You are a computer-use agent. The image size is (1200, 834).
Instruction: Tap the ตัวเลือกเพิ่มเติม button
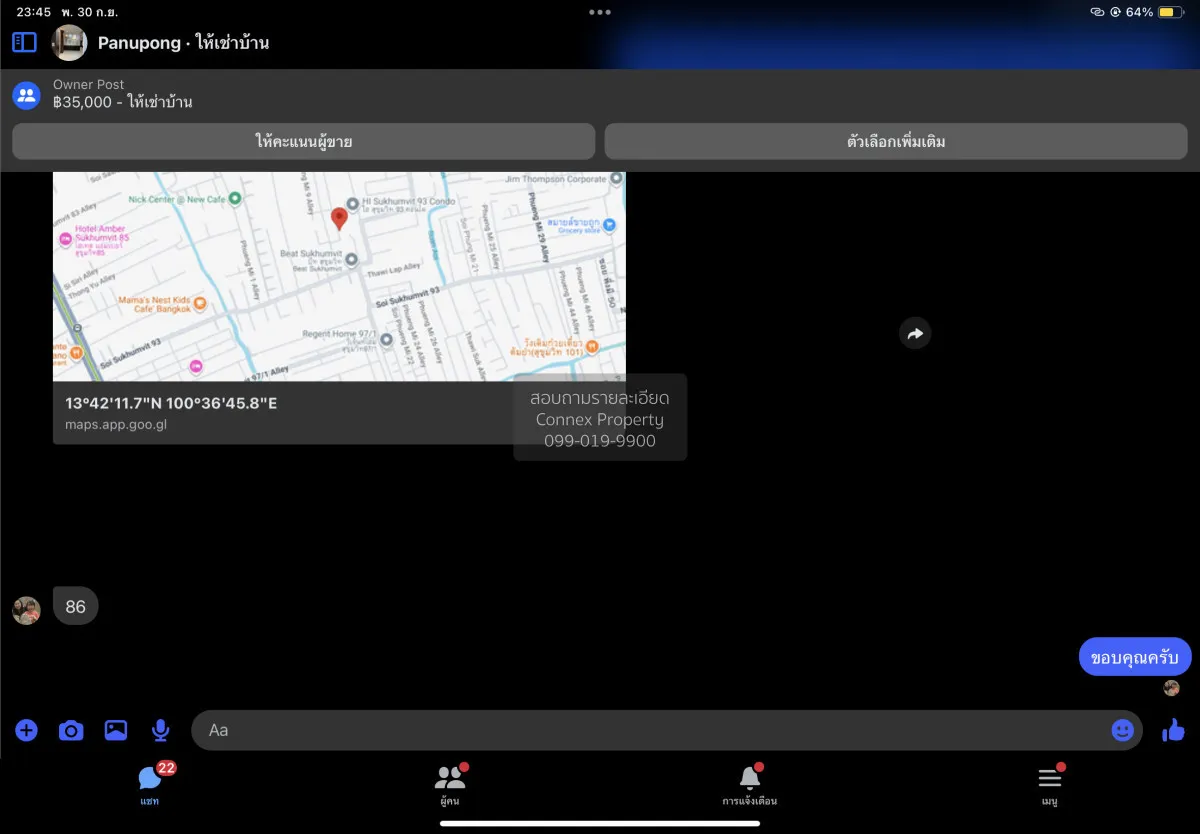pos(896,141)
